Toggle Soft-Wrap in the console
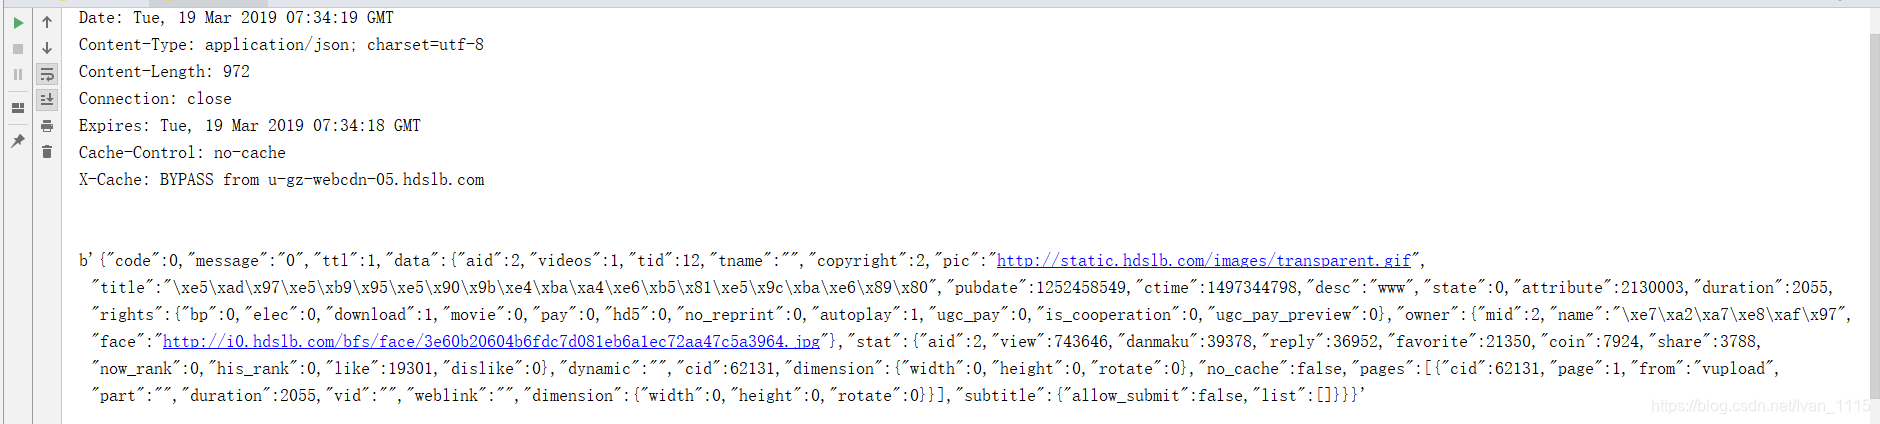This screenshot has height=424, width=1880. (x=47, y=74)
